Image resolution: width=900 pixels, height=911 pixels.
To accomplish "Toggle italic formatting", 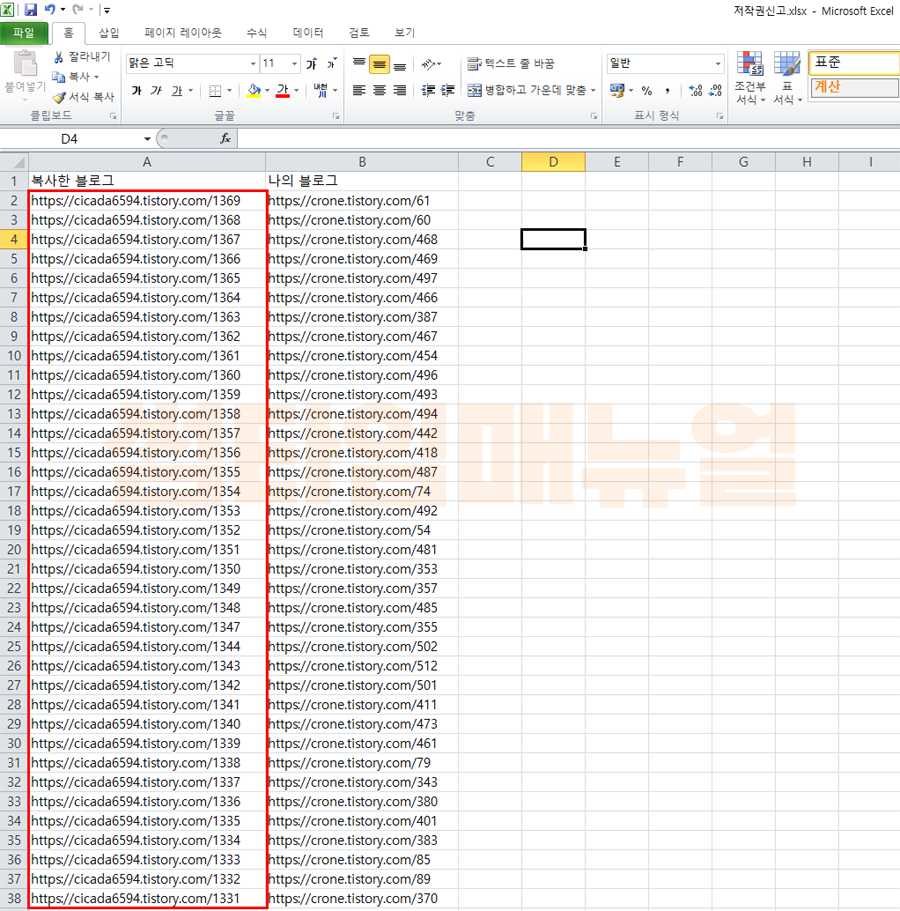I will point(156,91).
